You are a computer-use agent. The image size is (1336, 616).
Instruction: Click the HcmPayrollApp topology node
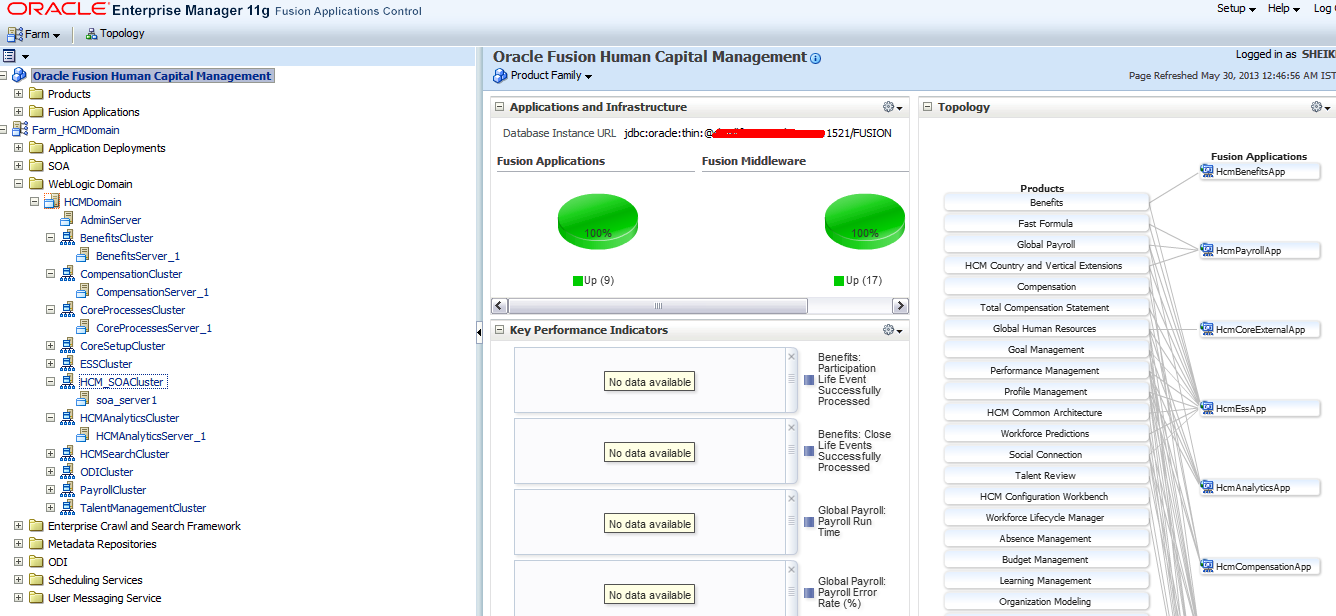(1260, 251)
